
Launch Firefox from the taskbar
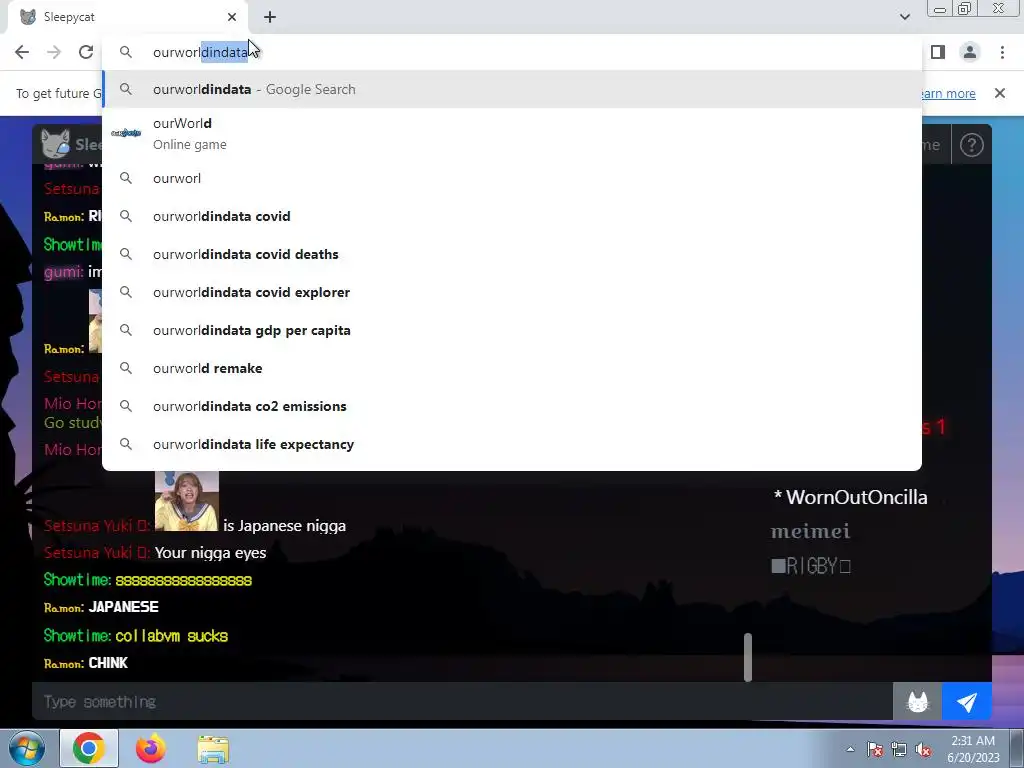[150, 748]
